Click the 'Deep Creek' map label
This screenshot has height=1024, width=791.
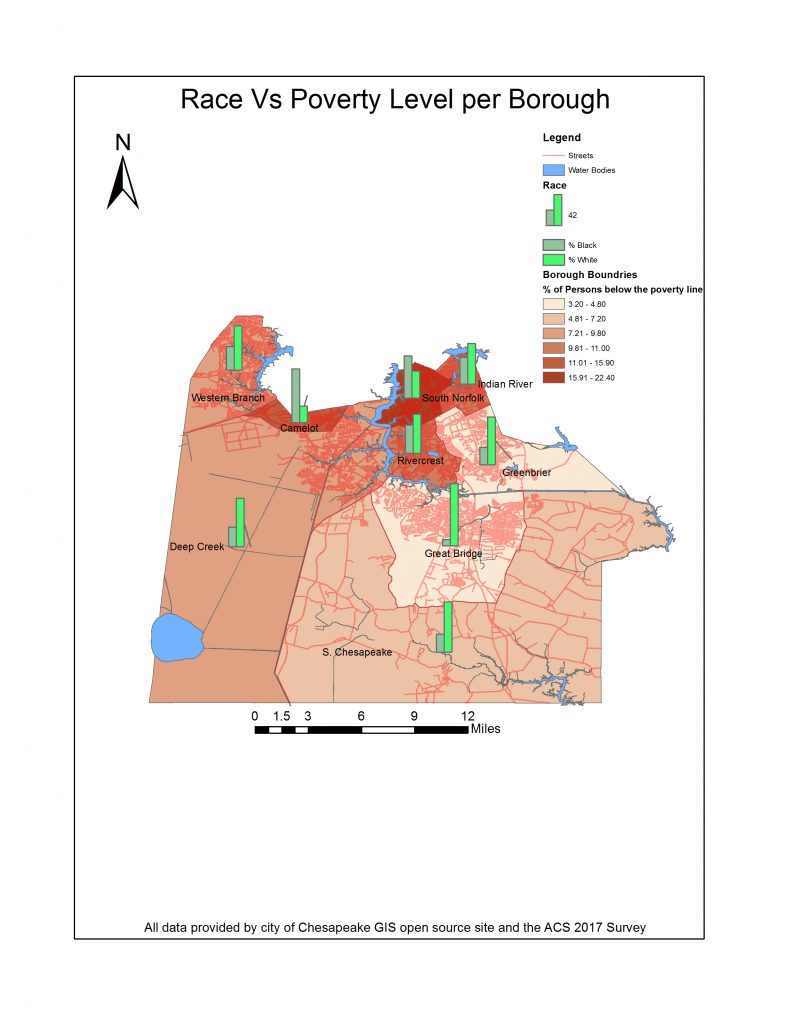197,547
